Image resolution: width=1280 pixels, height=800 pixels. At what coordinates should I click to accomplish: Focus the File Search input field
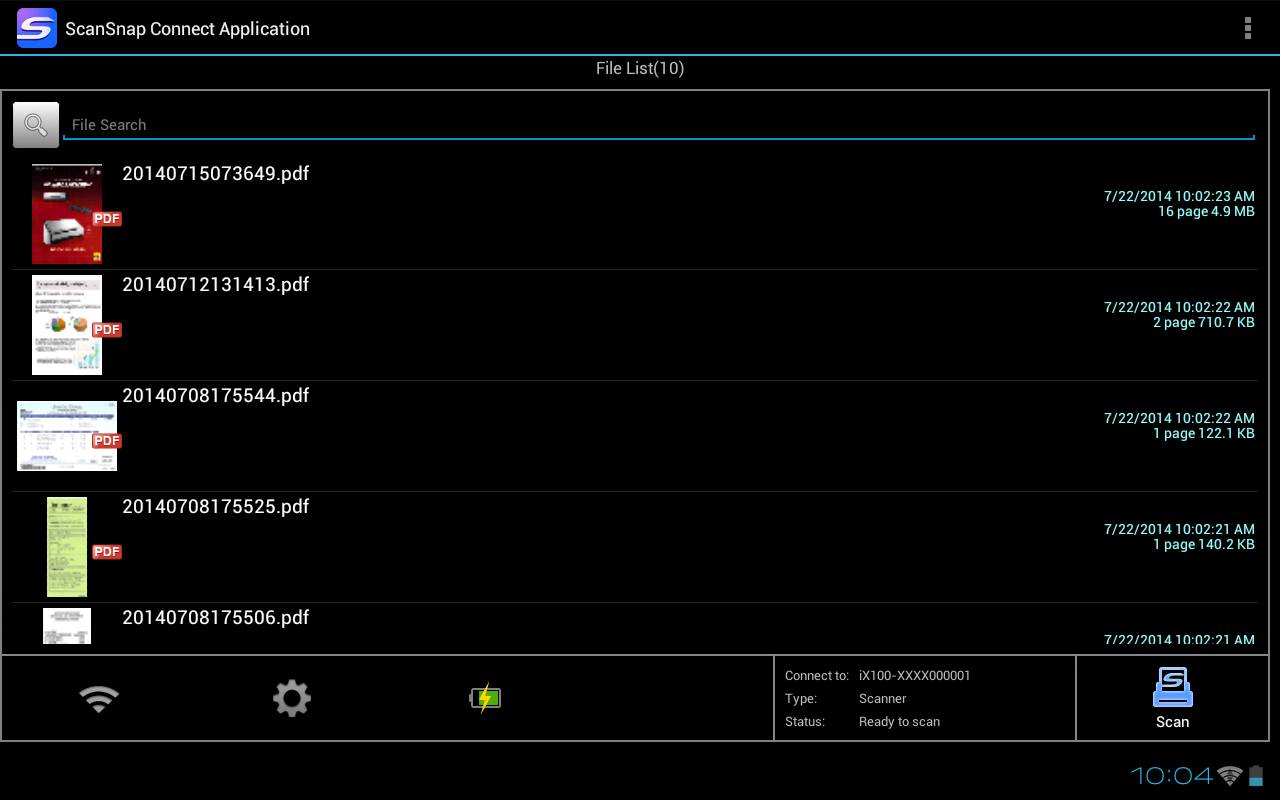click(x=659, y=125)
